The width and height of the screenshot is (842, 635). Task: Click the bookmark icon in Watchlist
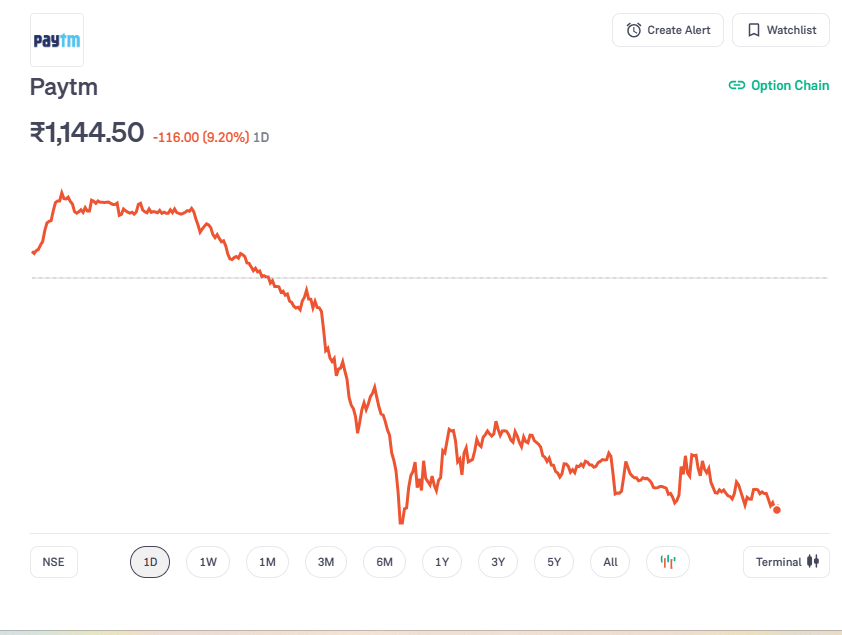754,30
